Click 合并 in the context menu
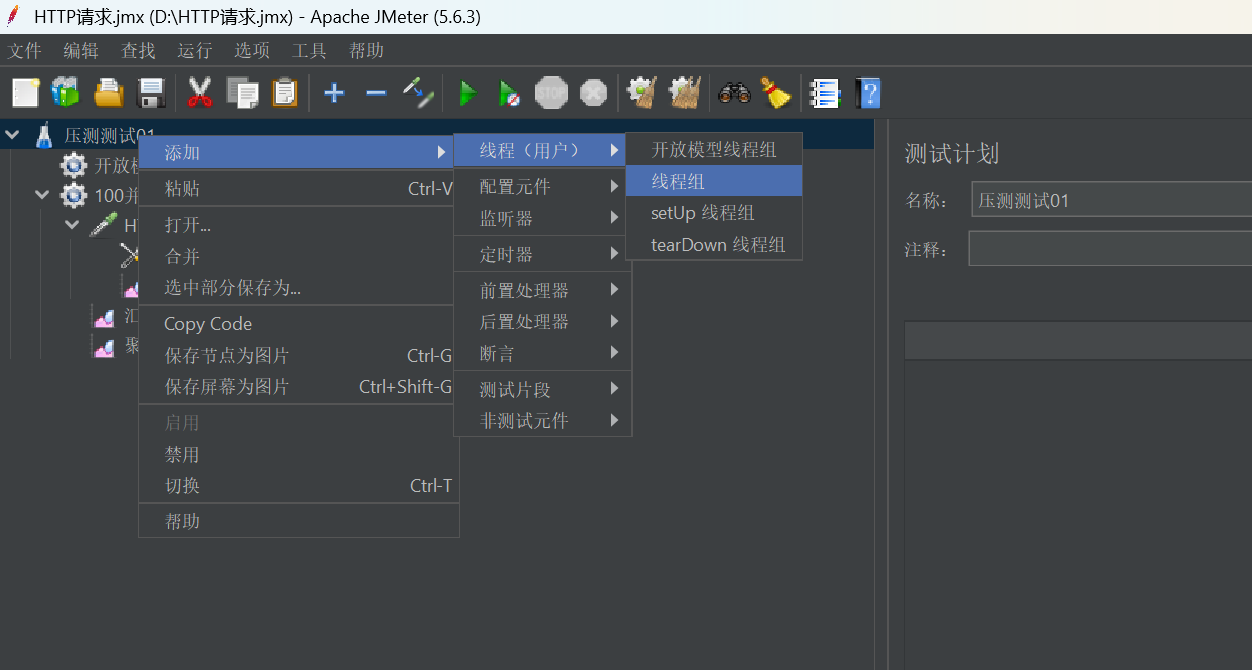This screenshot has height=670, width=1252. 298,256
